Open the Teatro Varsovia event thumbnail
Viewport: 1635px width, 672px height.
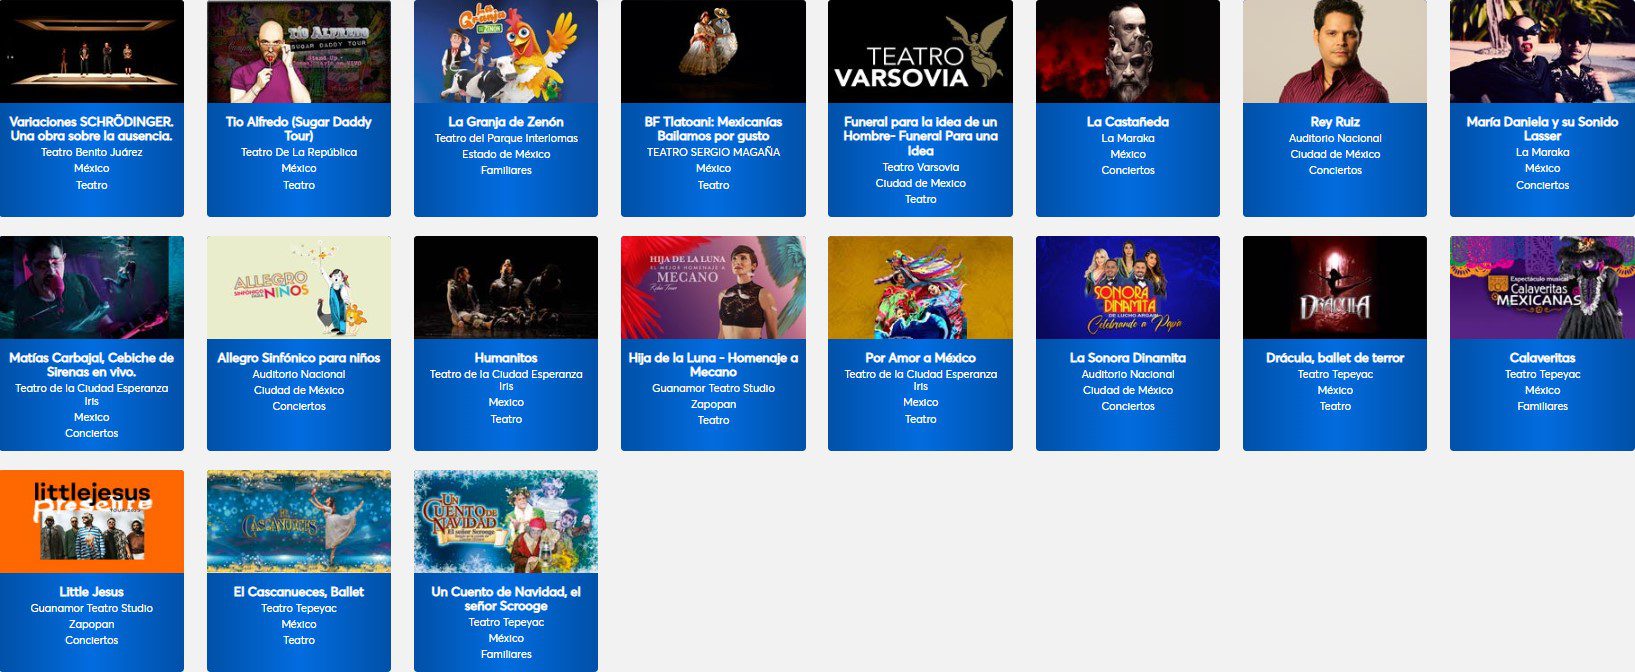(x=920, y=51)
